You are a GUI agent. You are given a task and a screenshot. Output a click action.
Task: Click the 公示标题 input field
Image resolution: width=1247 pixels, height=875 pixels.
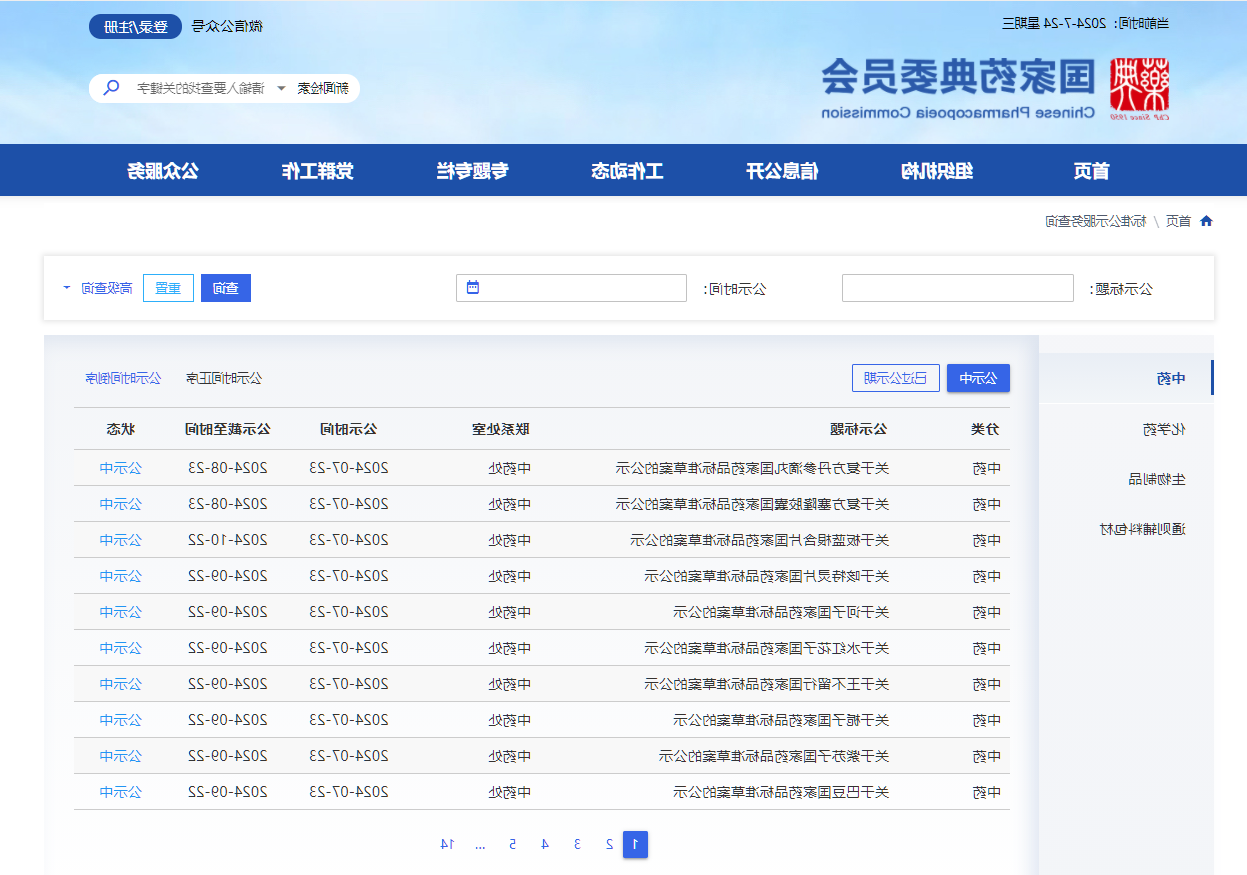[x=957, y=287]
